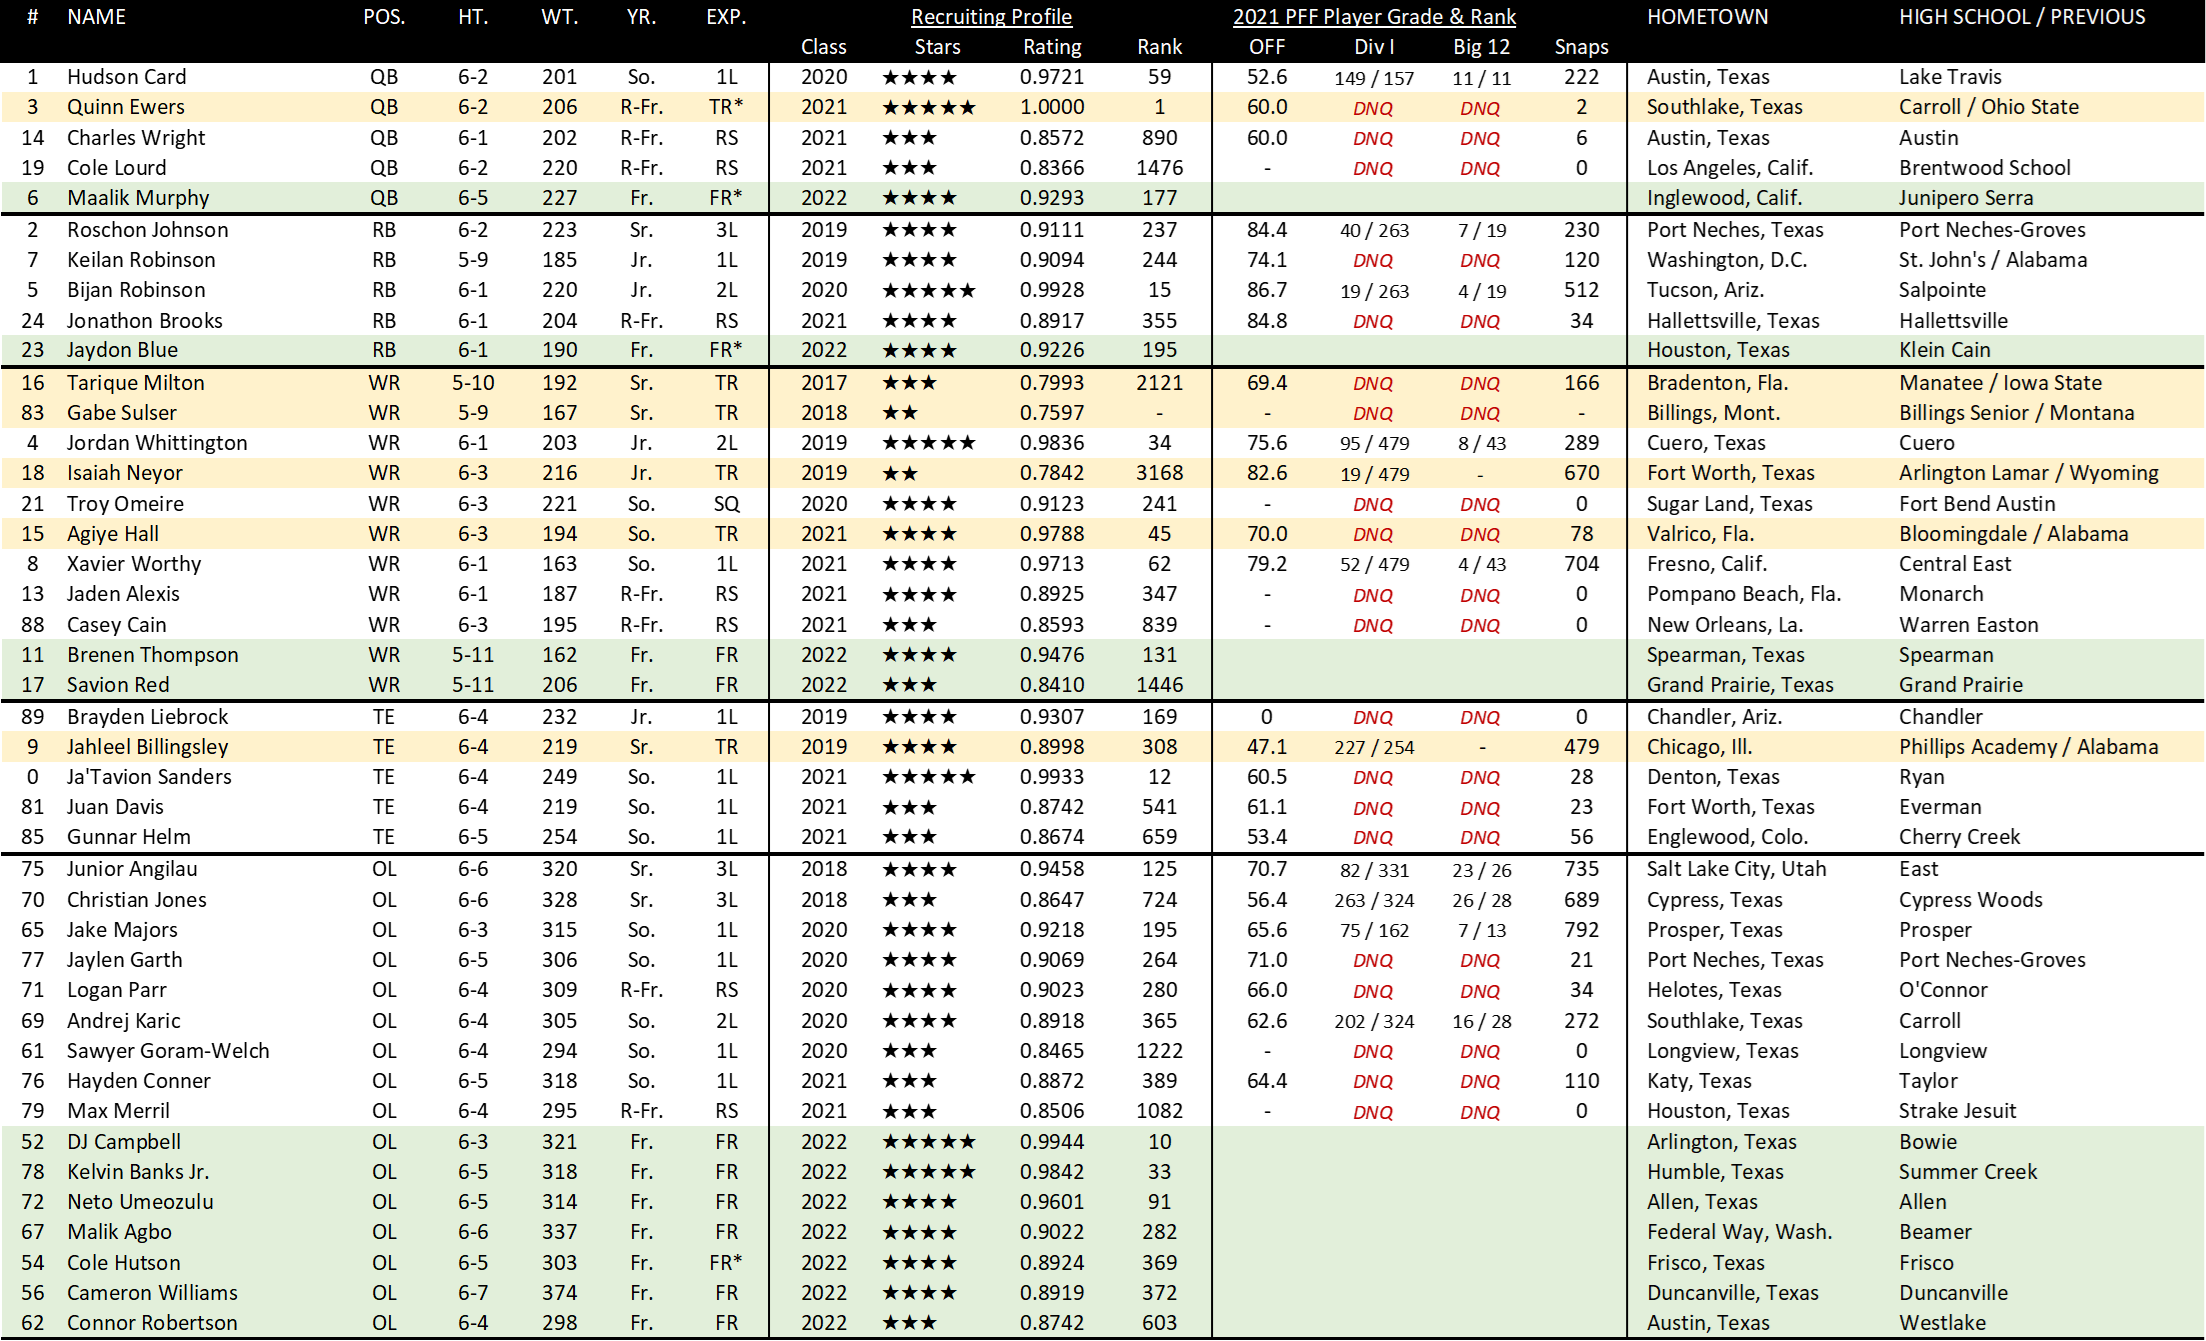Click Cameron Williams' weight 374
The height and width of the screenshot is (1341, 2206).
pyautogui.click(x=559, y=1293)
